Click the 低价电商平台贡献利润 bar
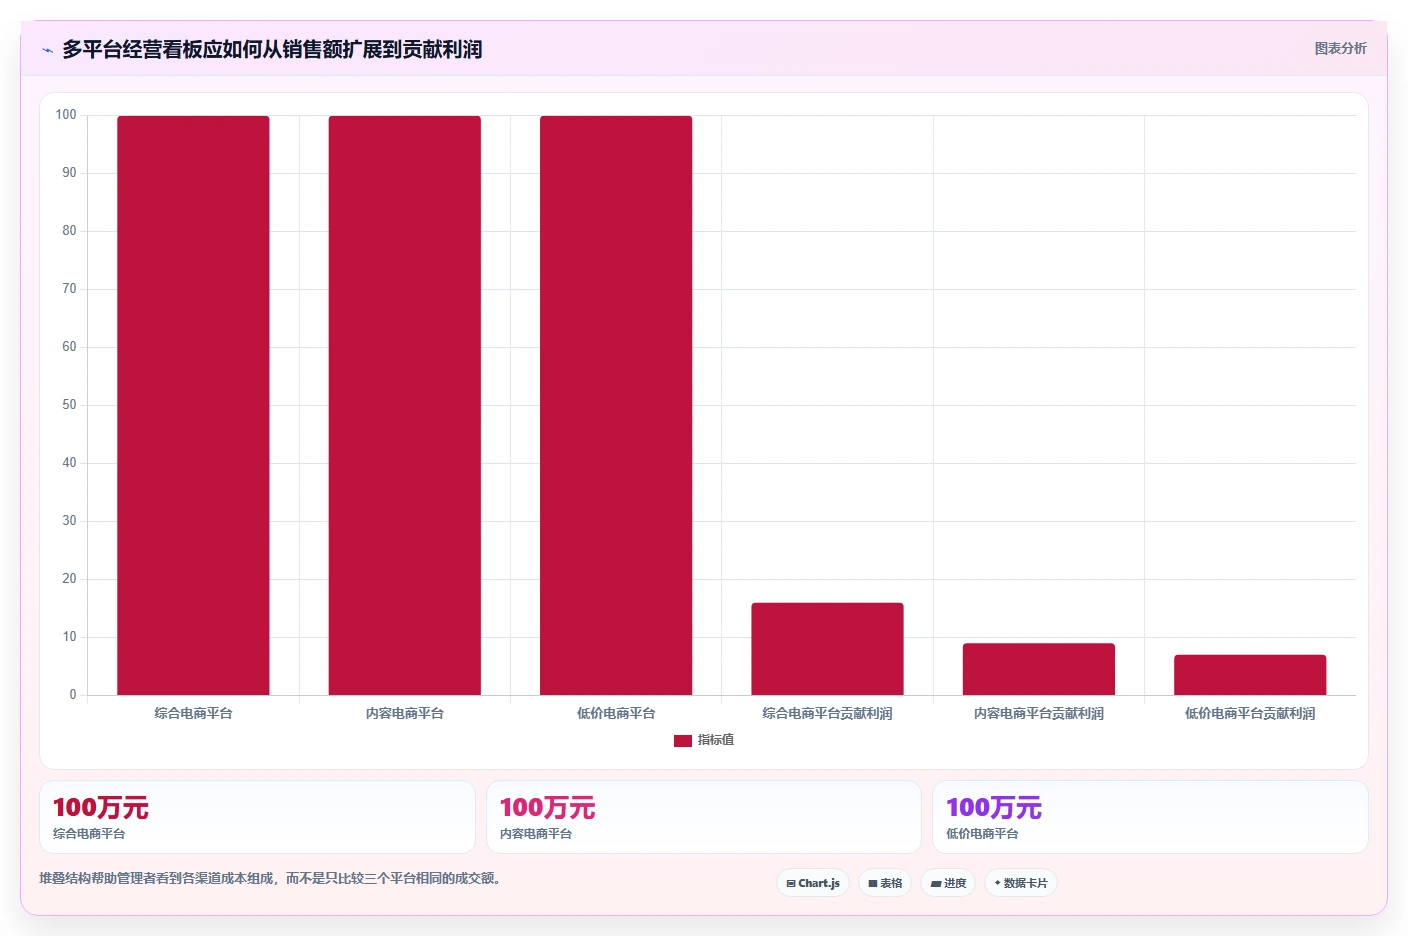The width and height of the screenshot is (1408, 936). 1250,675
